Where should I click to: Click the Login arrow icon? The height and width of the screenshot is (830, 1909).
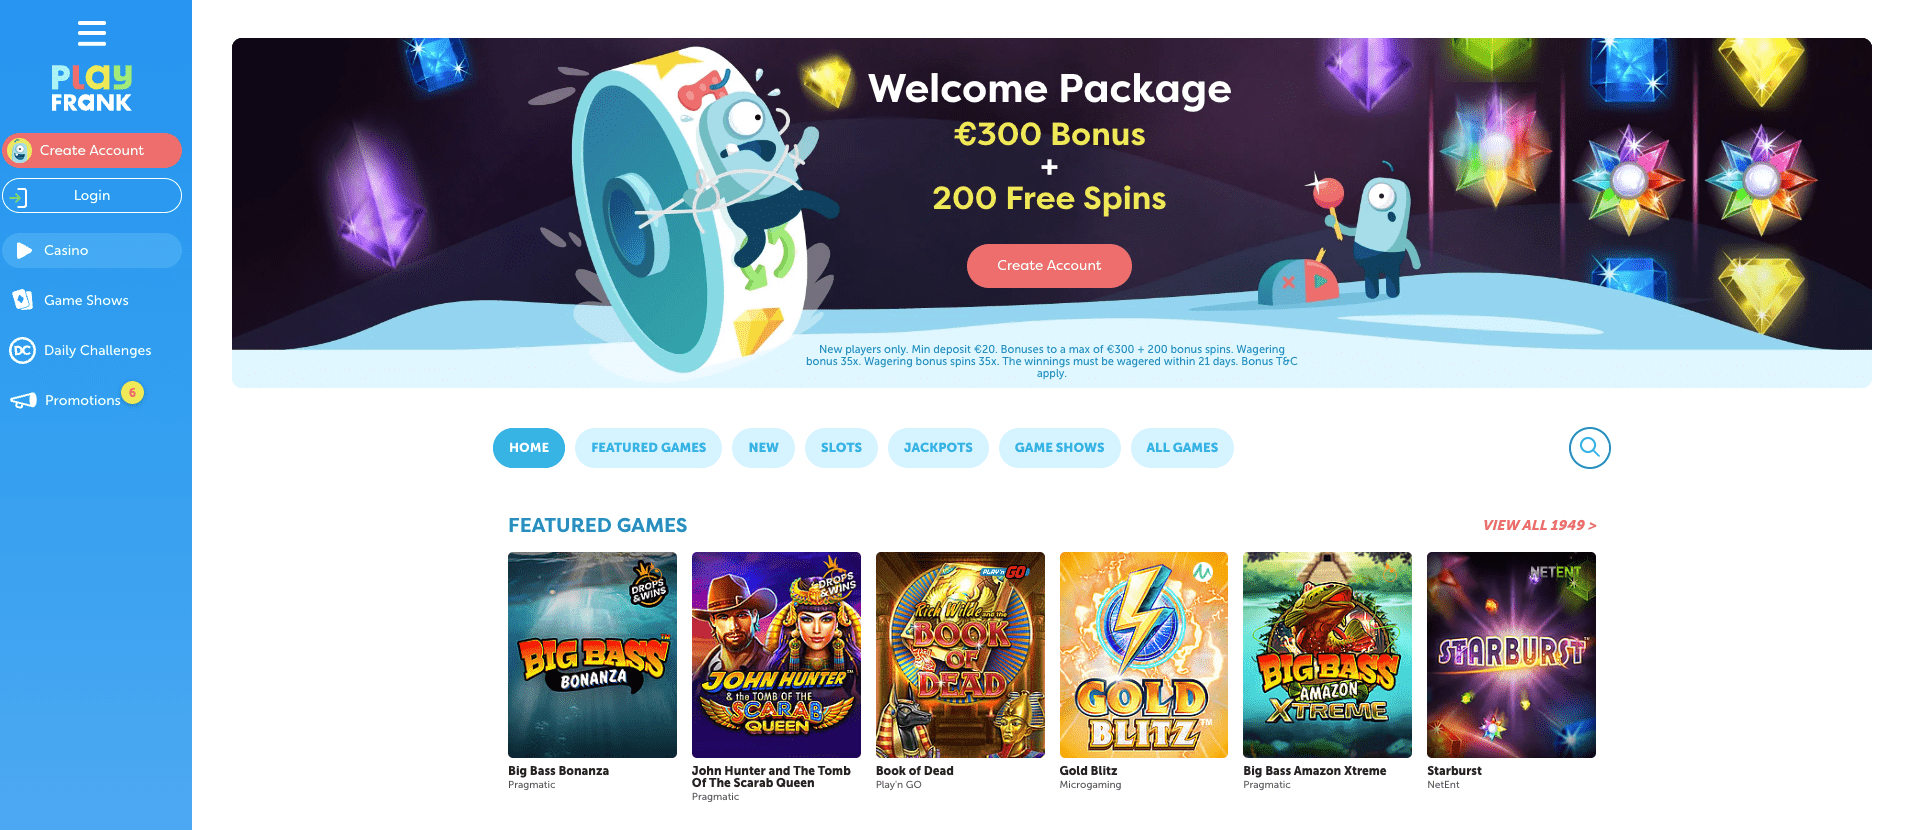[x=17, y=197]
